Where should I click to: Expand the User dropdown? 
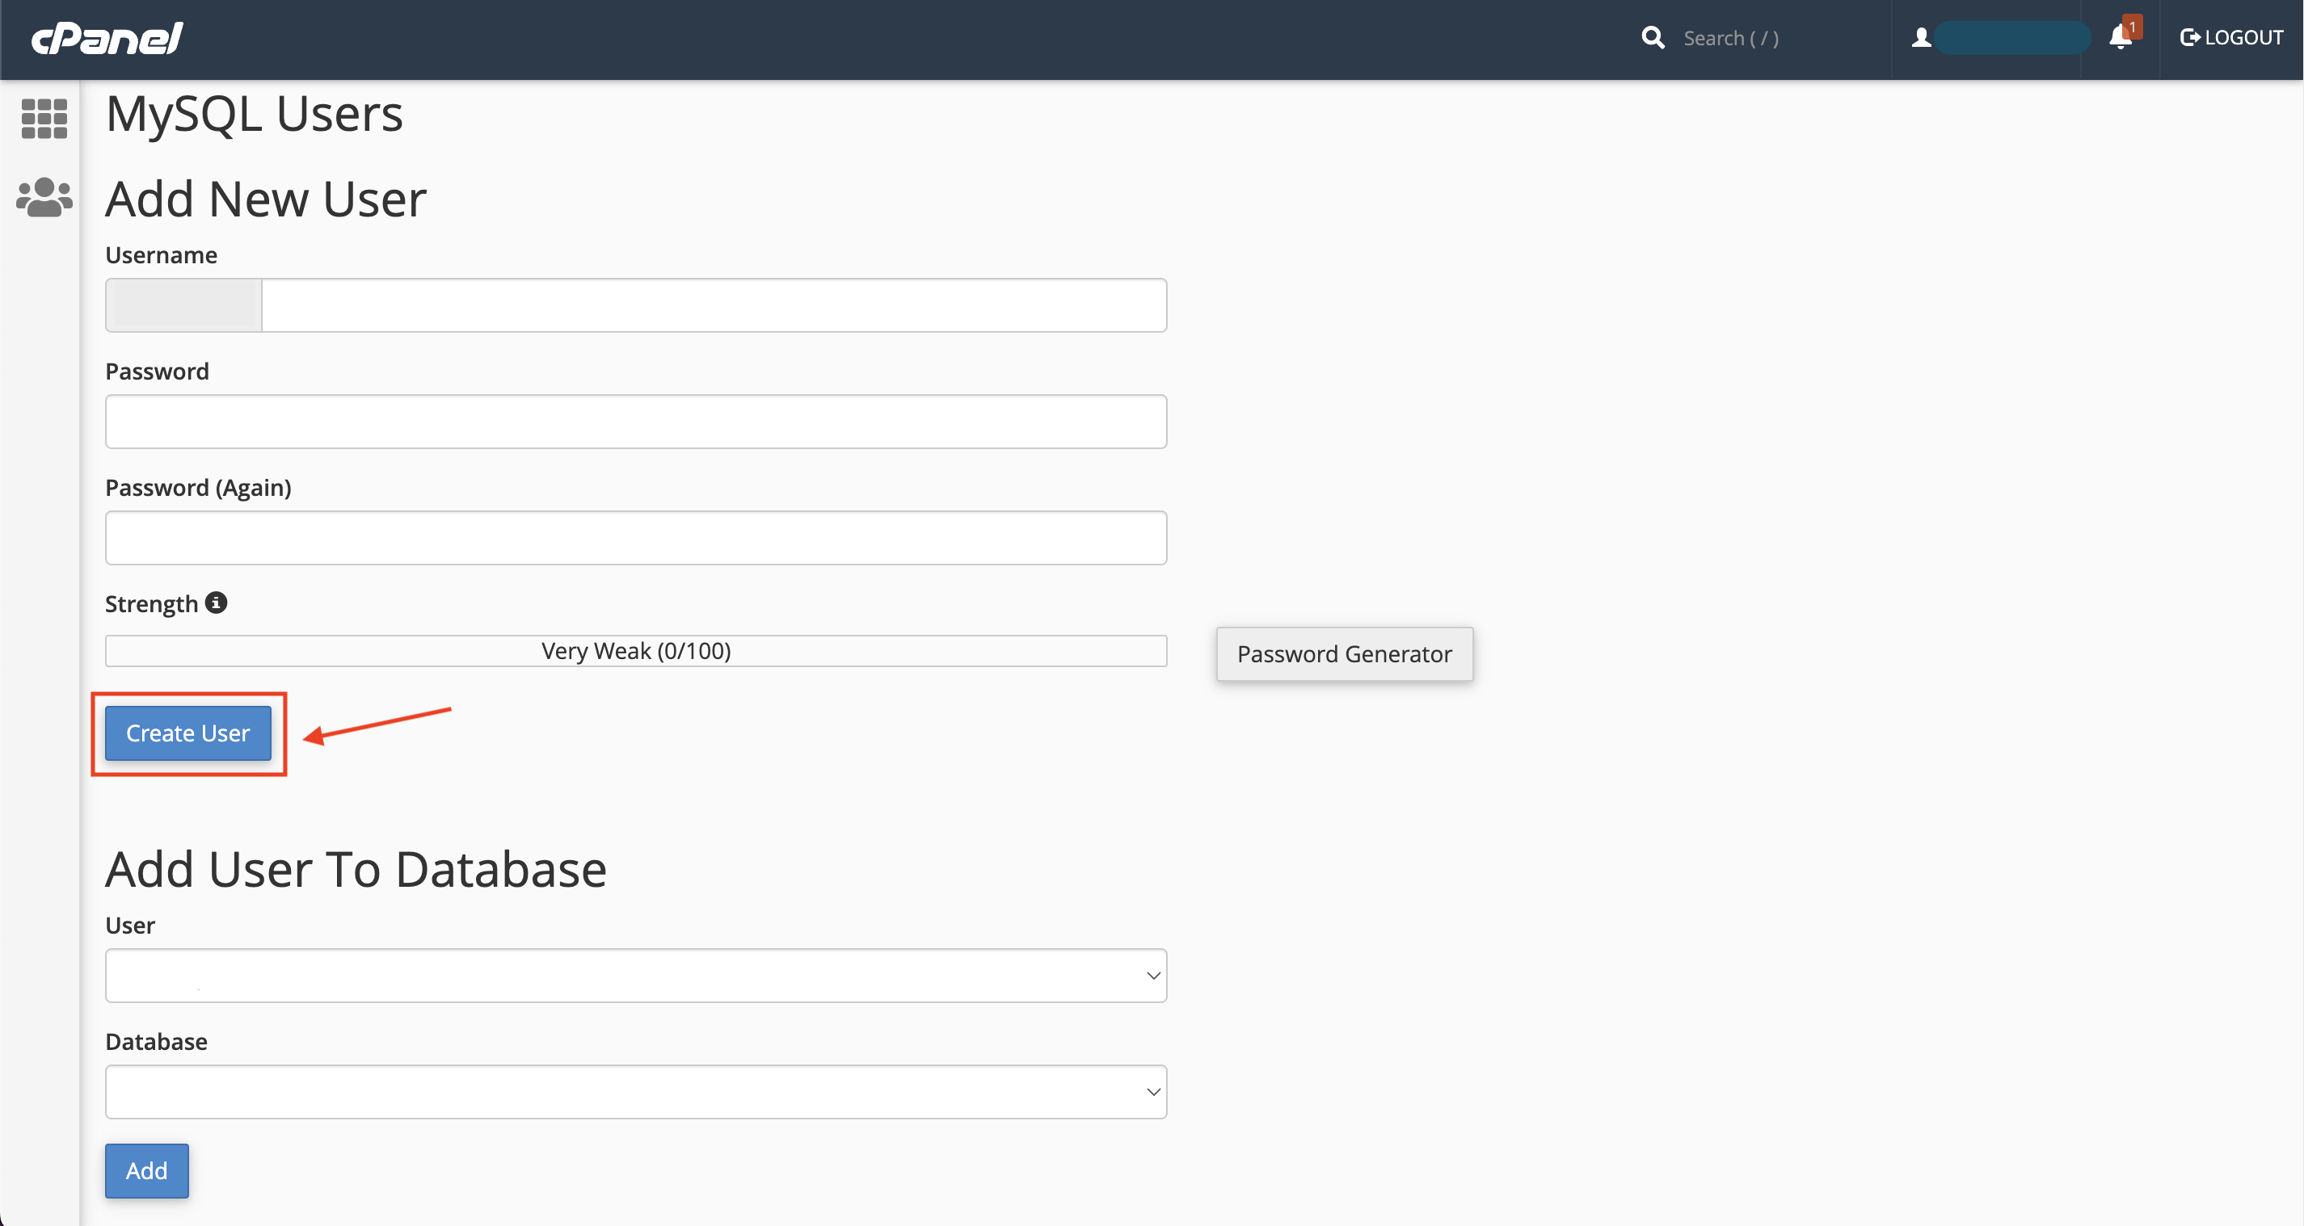click(x=635, y=975)
